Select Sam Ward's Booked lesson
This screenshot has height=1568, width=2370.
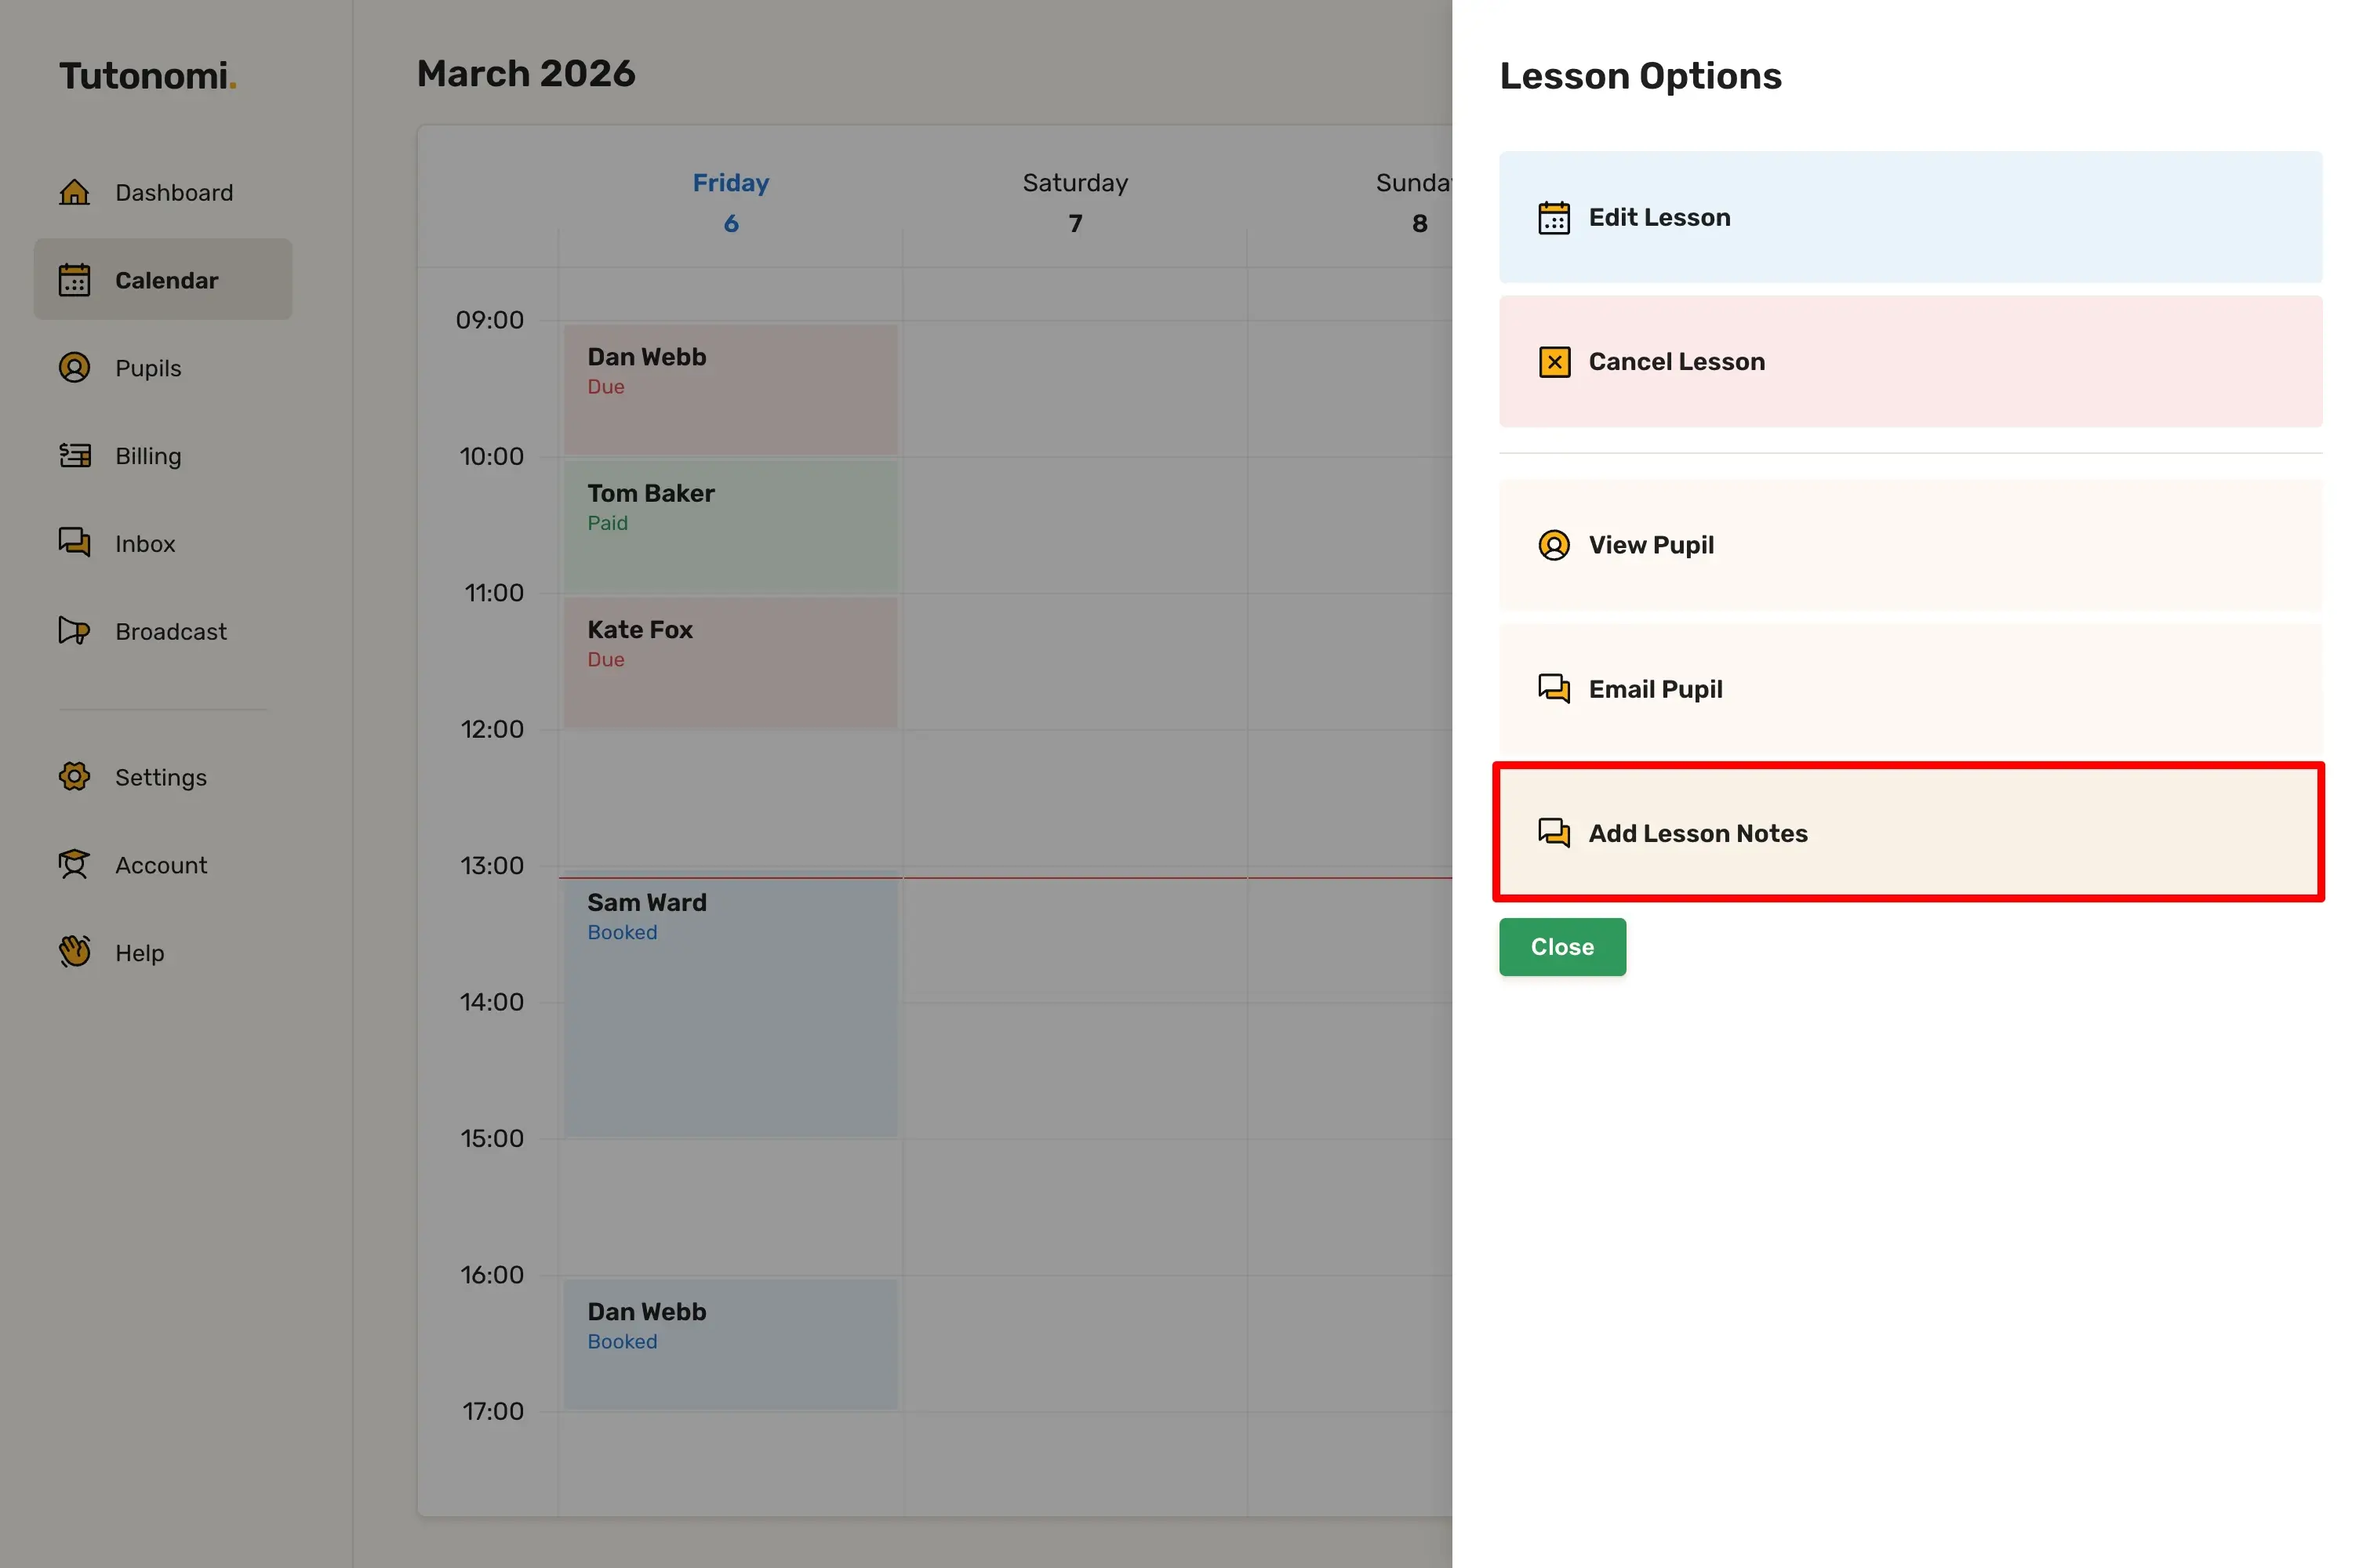730,1005
